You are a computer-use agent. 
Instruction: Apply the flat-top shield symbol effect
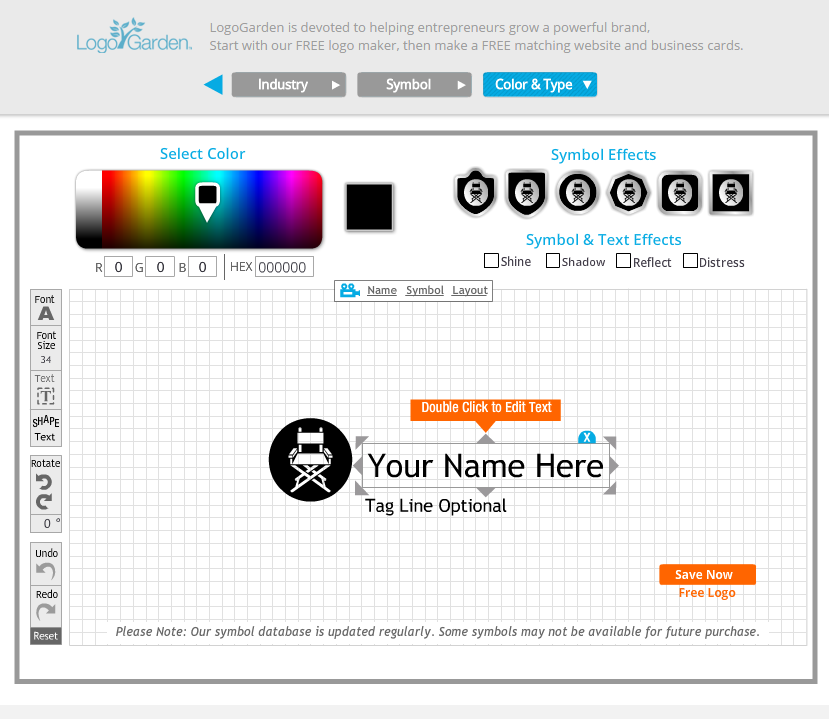click(x=527, y=192)
